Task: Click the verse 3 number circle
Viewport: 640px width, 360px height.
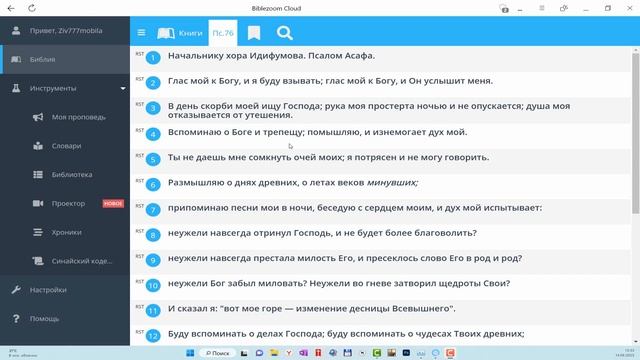Action: pos(153,108)
